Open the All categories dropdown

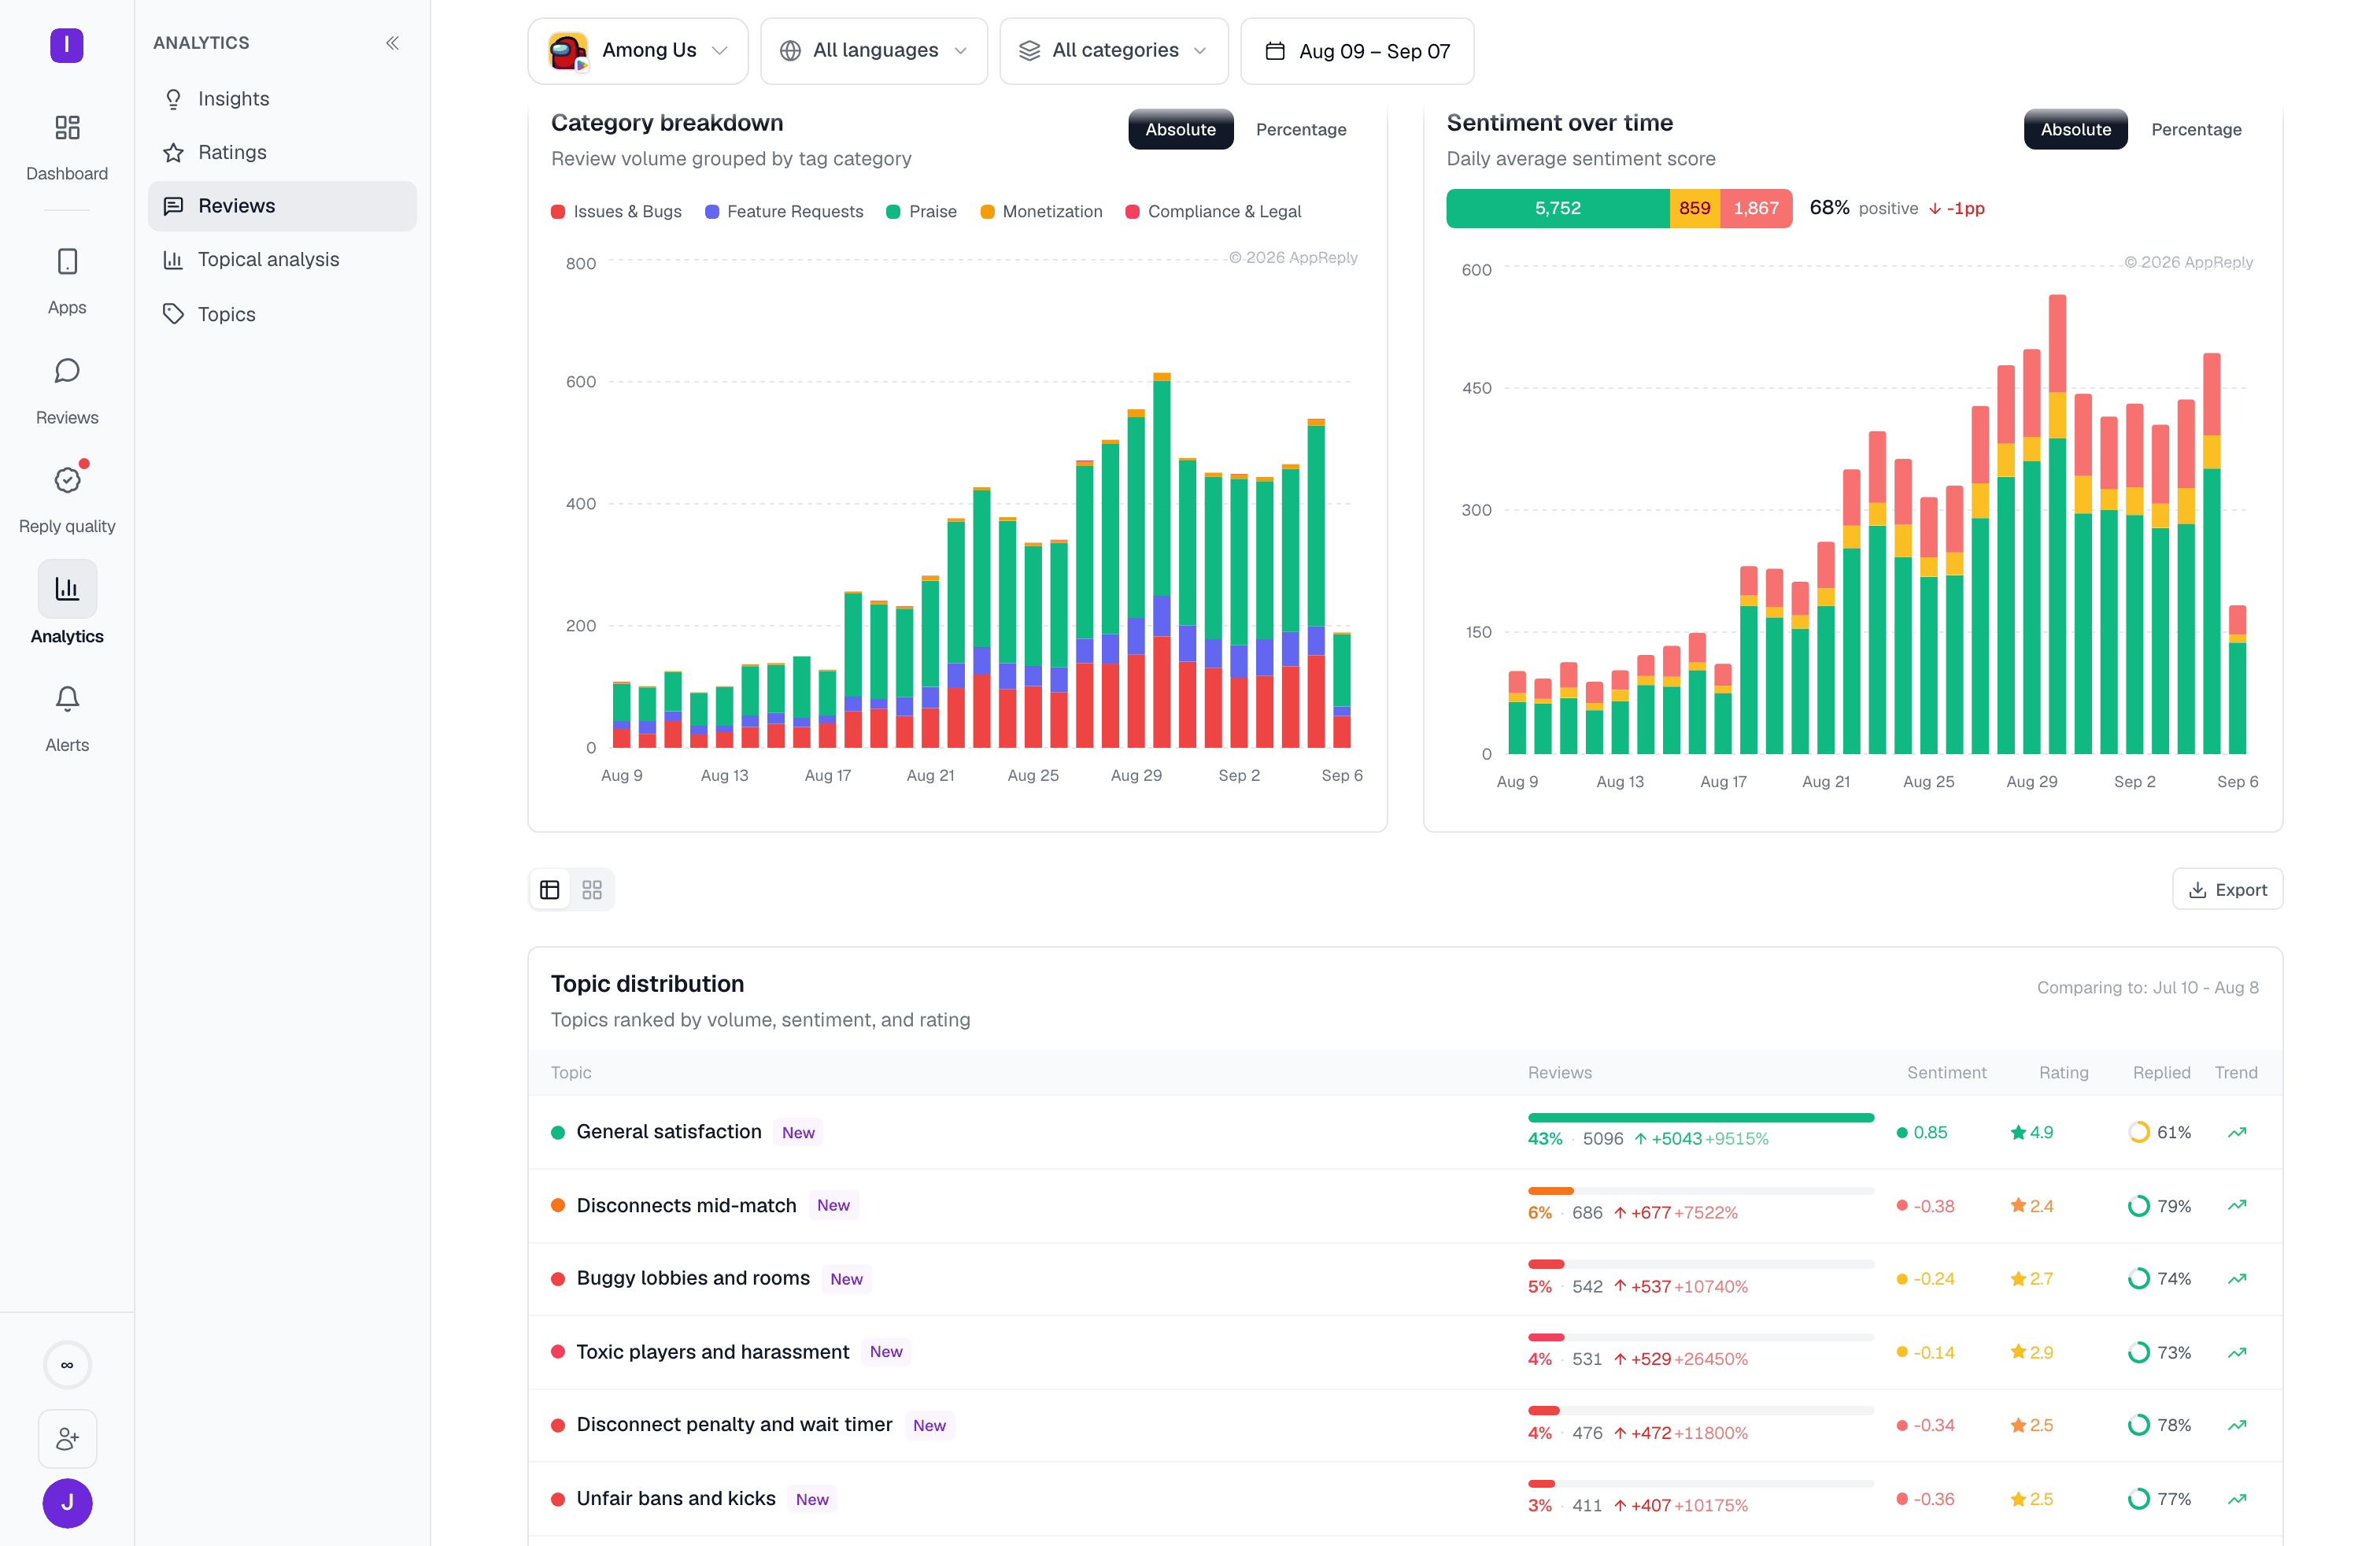[x=1114, y=51]
